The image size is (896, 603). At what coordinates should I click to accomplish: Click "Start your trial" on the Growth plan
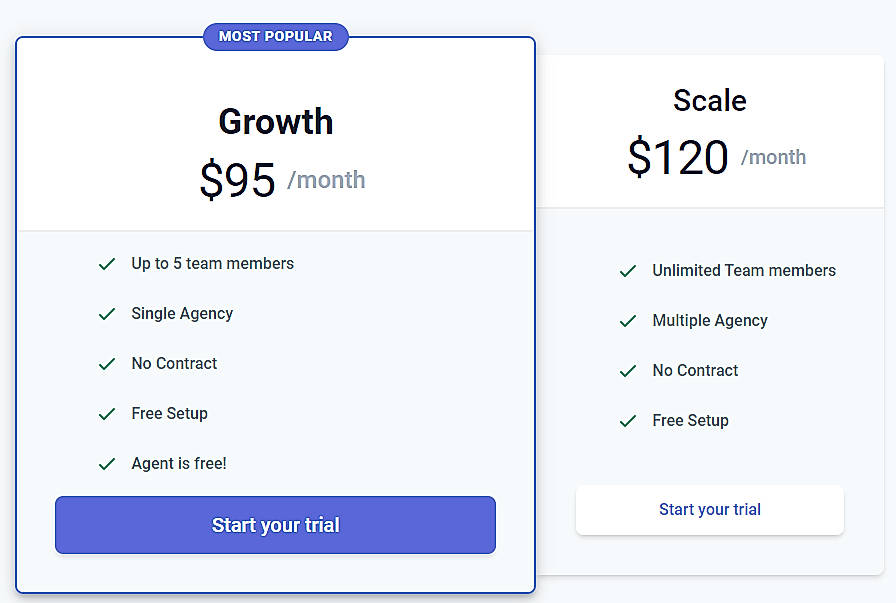(x=275, y=525)
